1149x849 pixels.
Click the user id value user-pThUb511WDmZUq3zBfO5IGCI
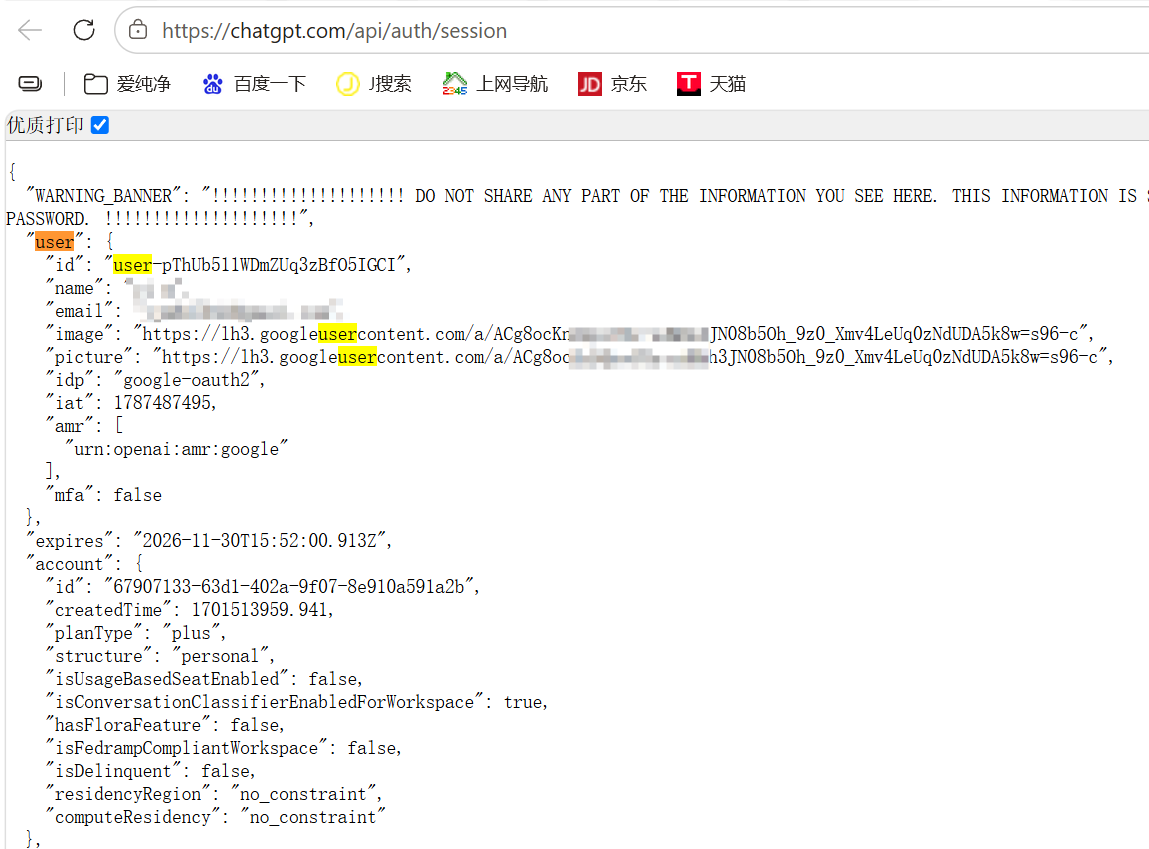pyautogui.click(x=255, y=264)
